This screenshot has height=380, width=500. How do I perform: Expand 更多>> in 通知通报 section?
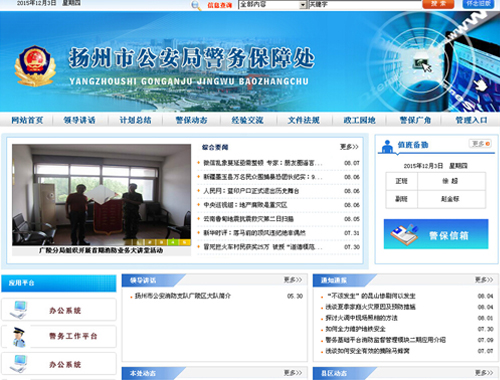[x=484, y=280]
